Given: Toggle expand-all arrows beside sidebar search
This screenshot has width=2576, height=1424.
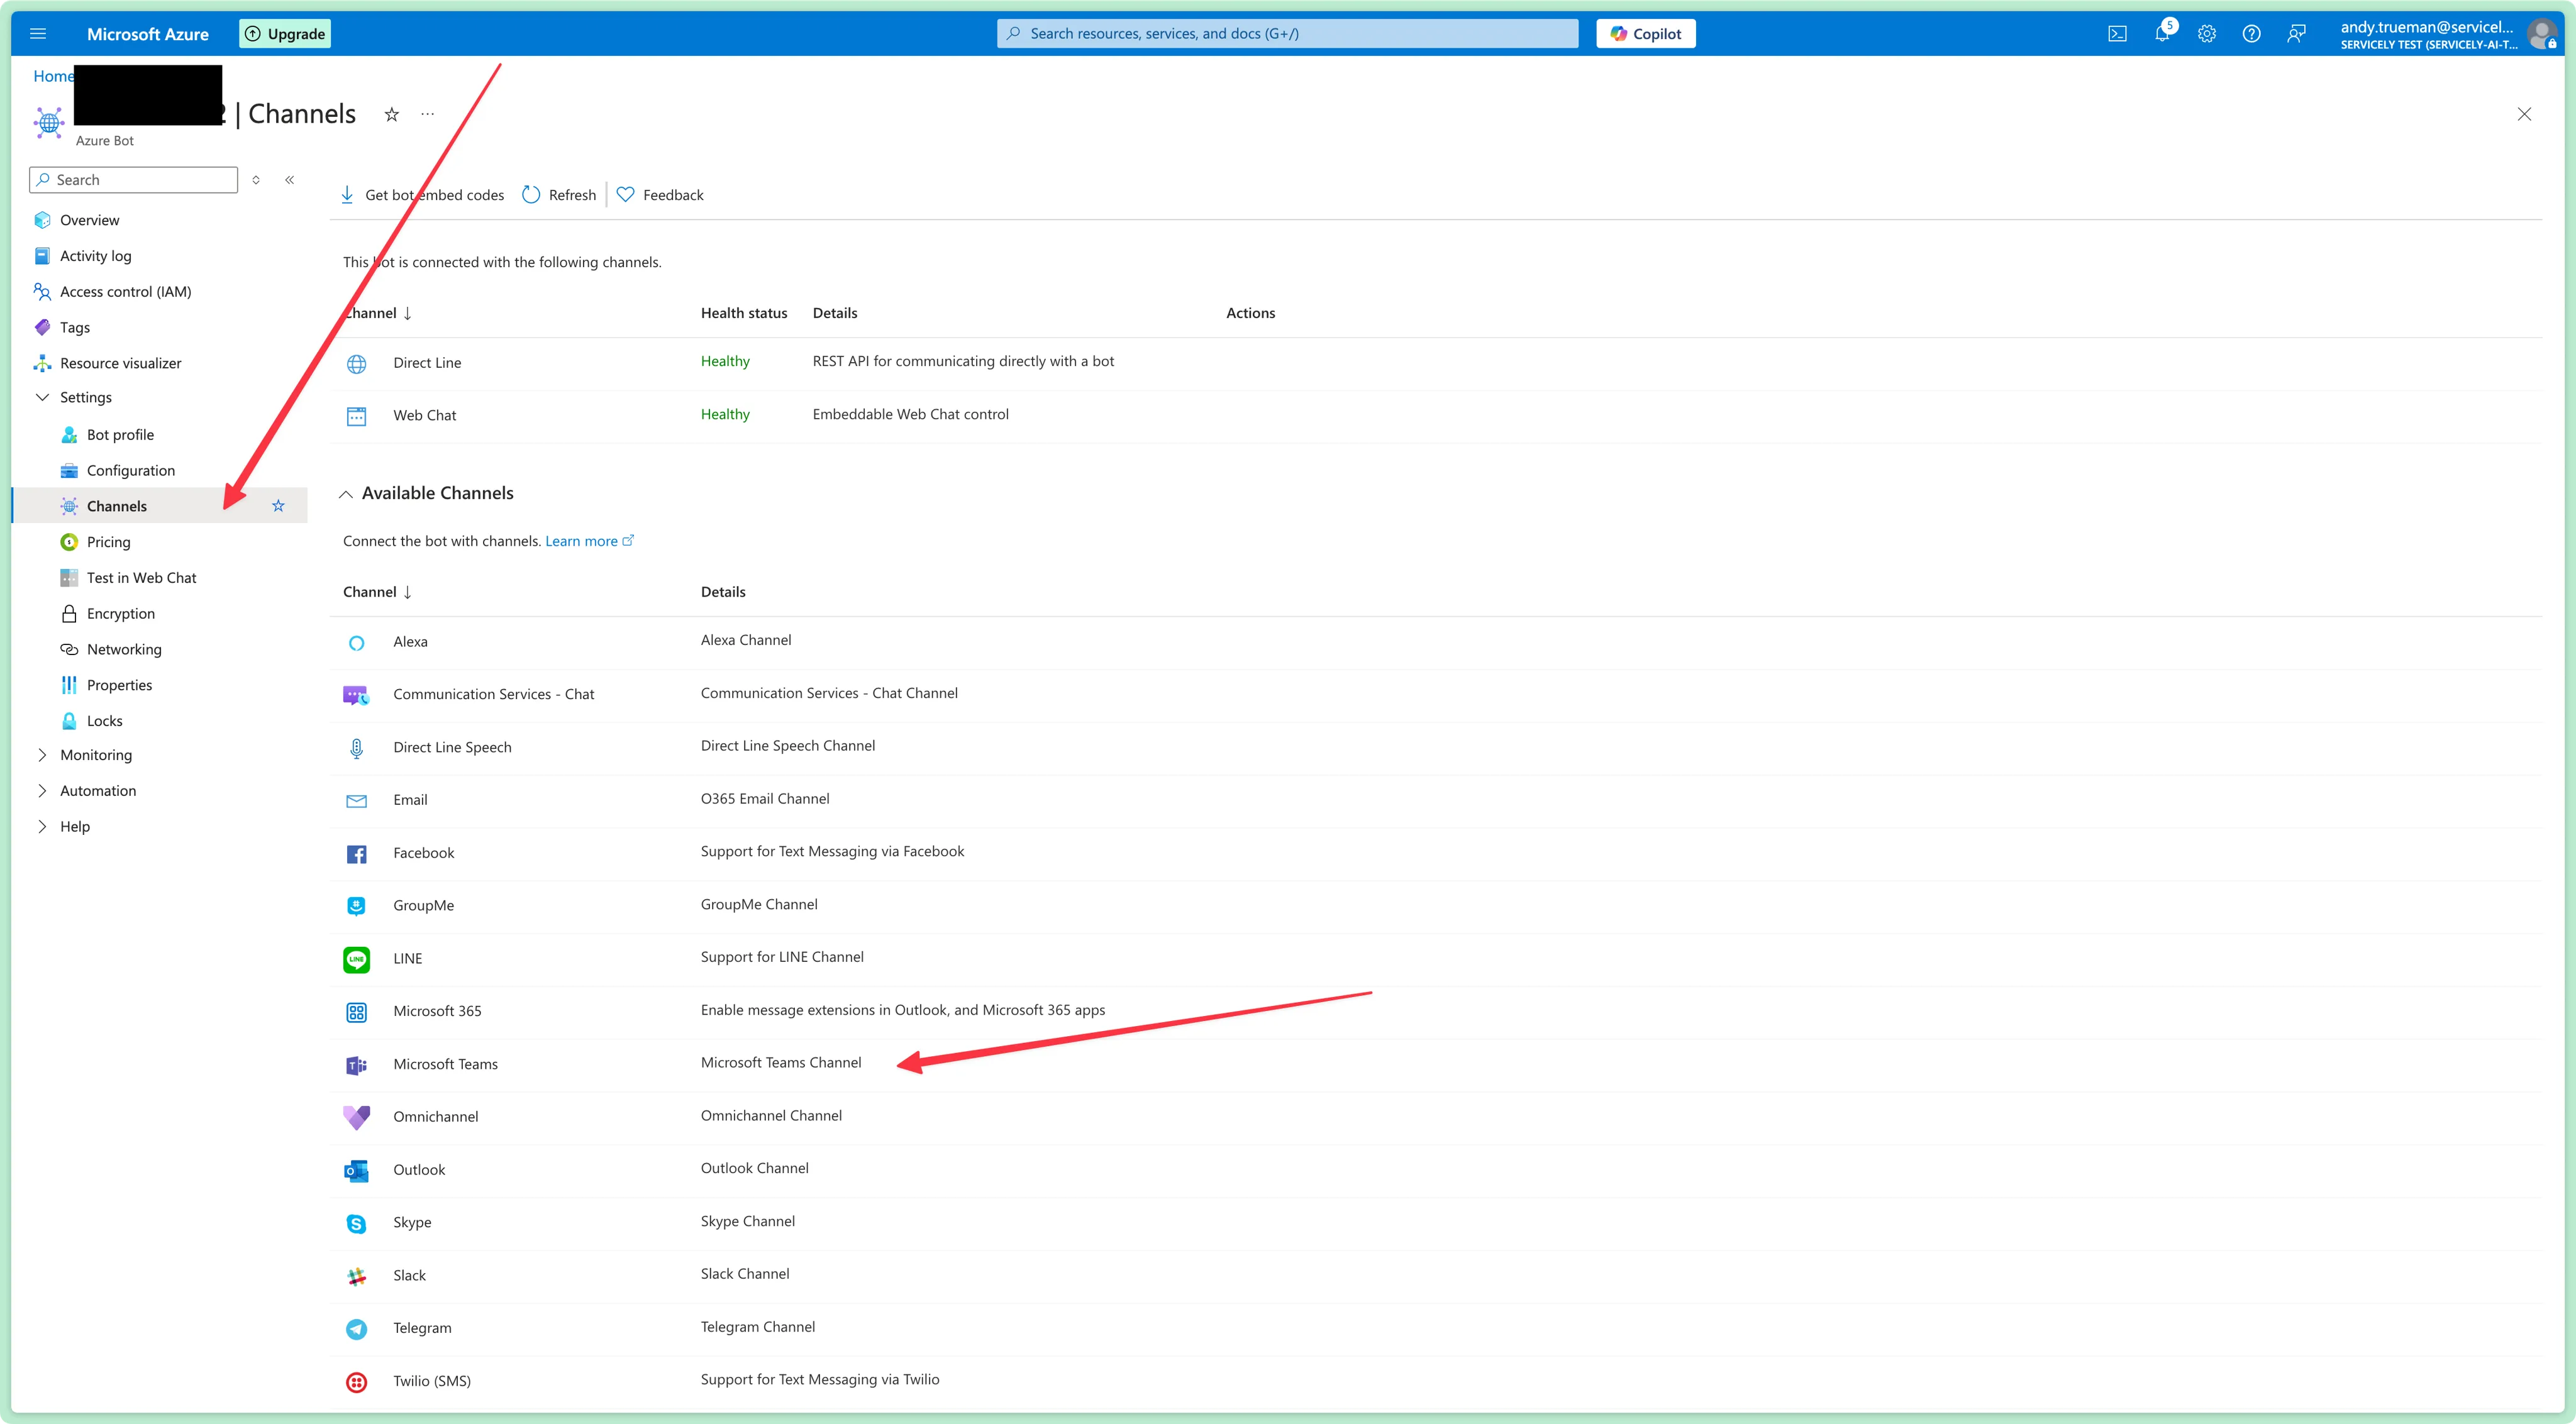Looking at the screenshot, I should [x=256, y=180].
